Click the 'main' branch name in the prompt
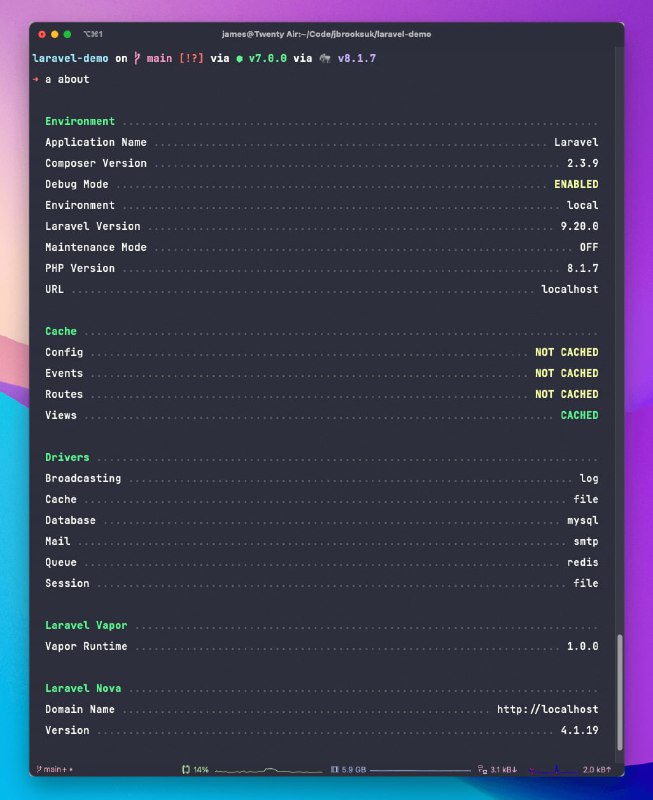The image size is (653, 800). click(159, 58)
